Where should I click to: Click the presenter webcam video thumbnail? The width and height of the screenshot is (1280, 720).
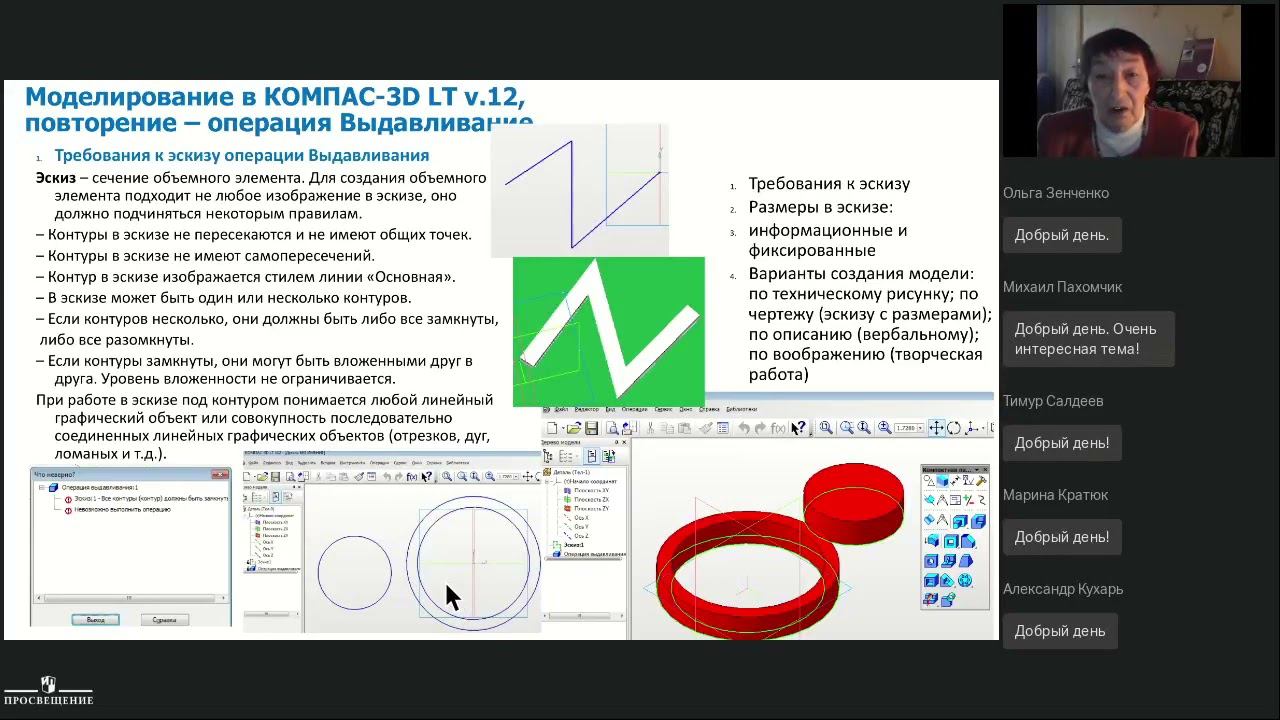[1139, 81]
